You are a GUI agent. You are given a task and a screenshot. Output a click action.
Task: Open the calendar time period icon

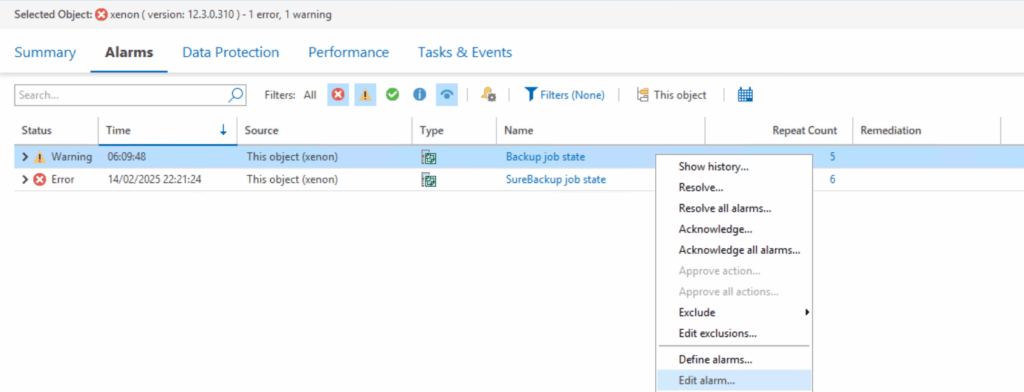[745, 95]
